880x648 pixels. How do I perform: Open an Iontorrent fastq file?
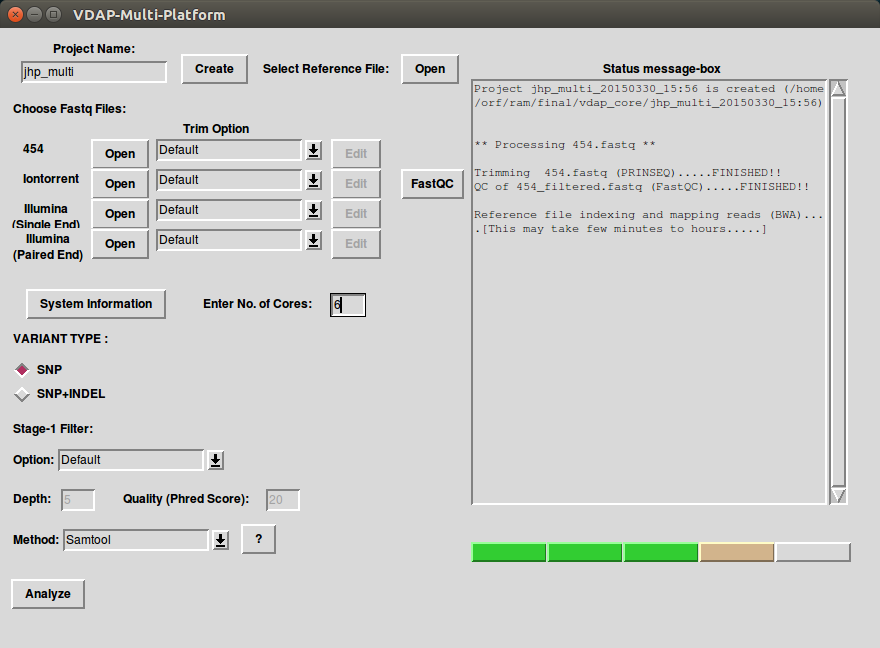119,183
